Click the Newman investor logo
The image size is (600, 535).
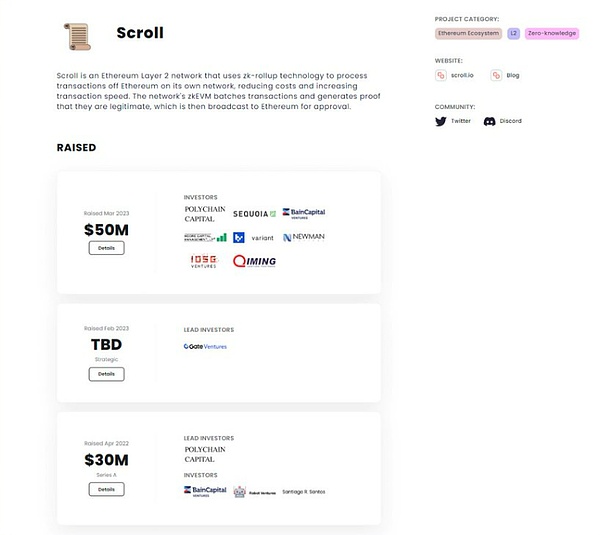[x=304, y=237]
